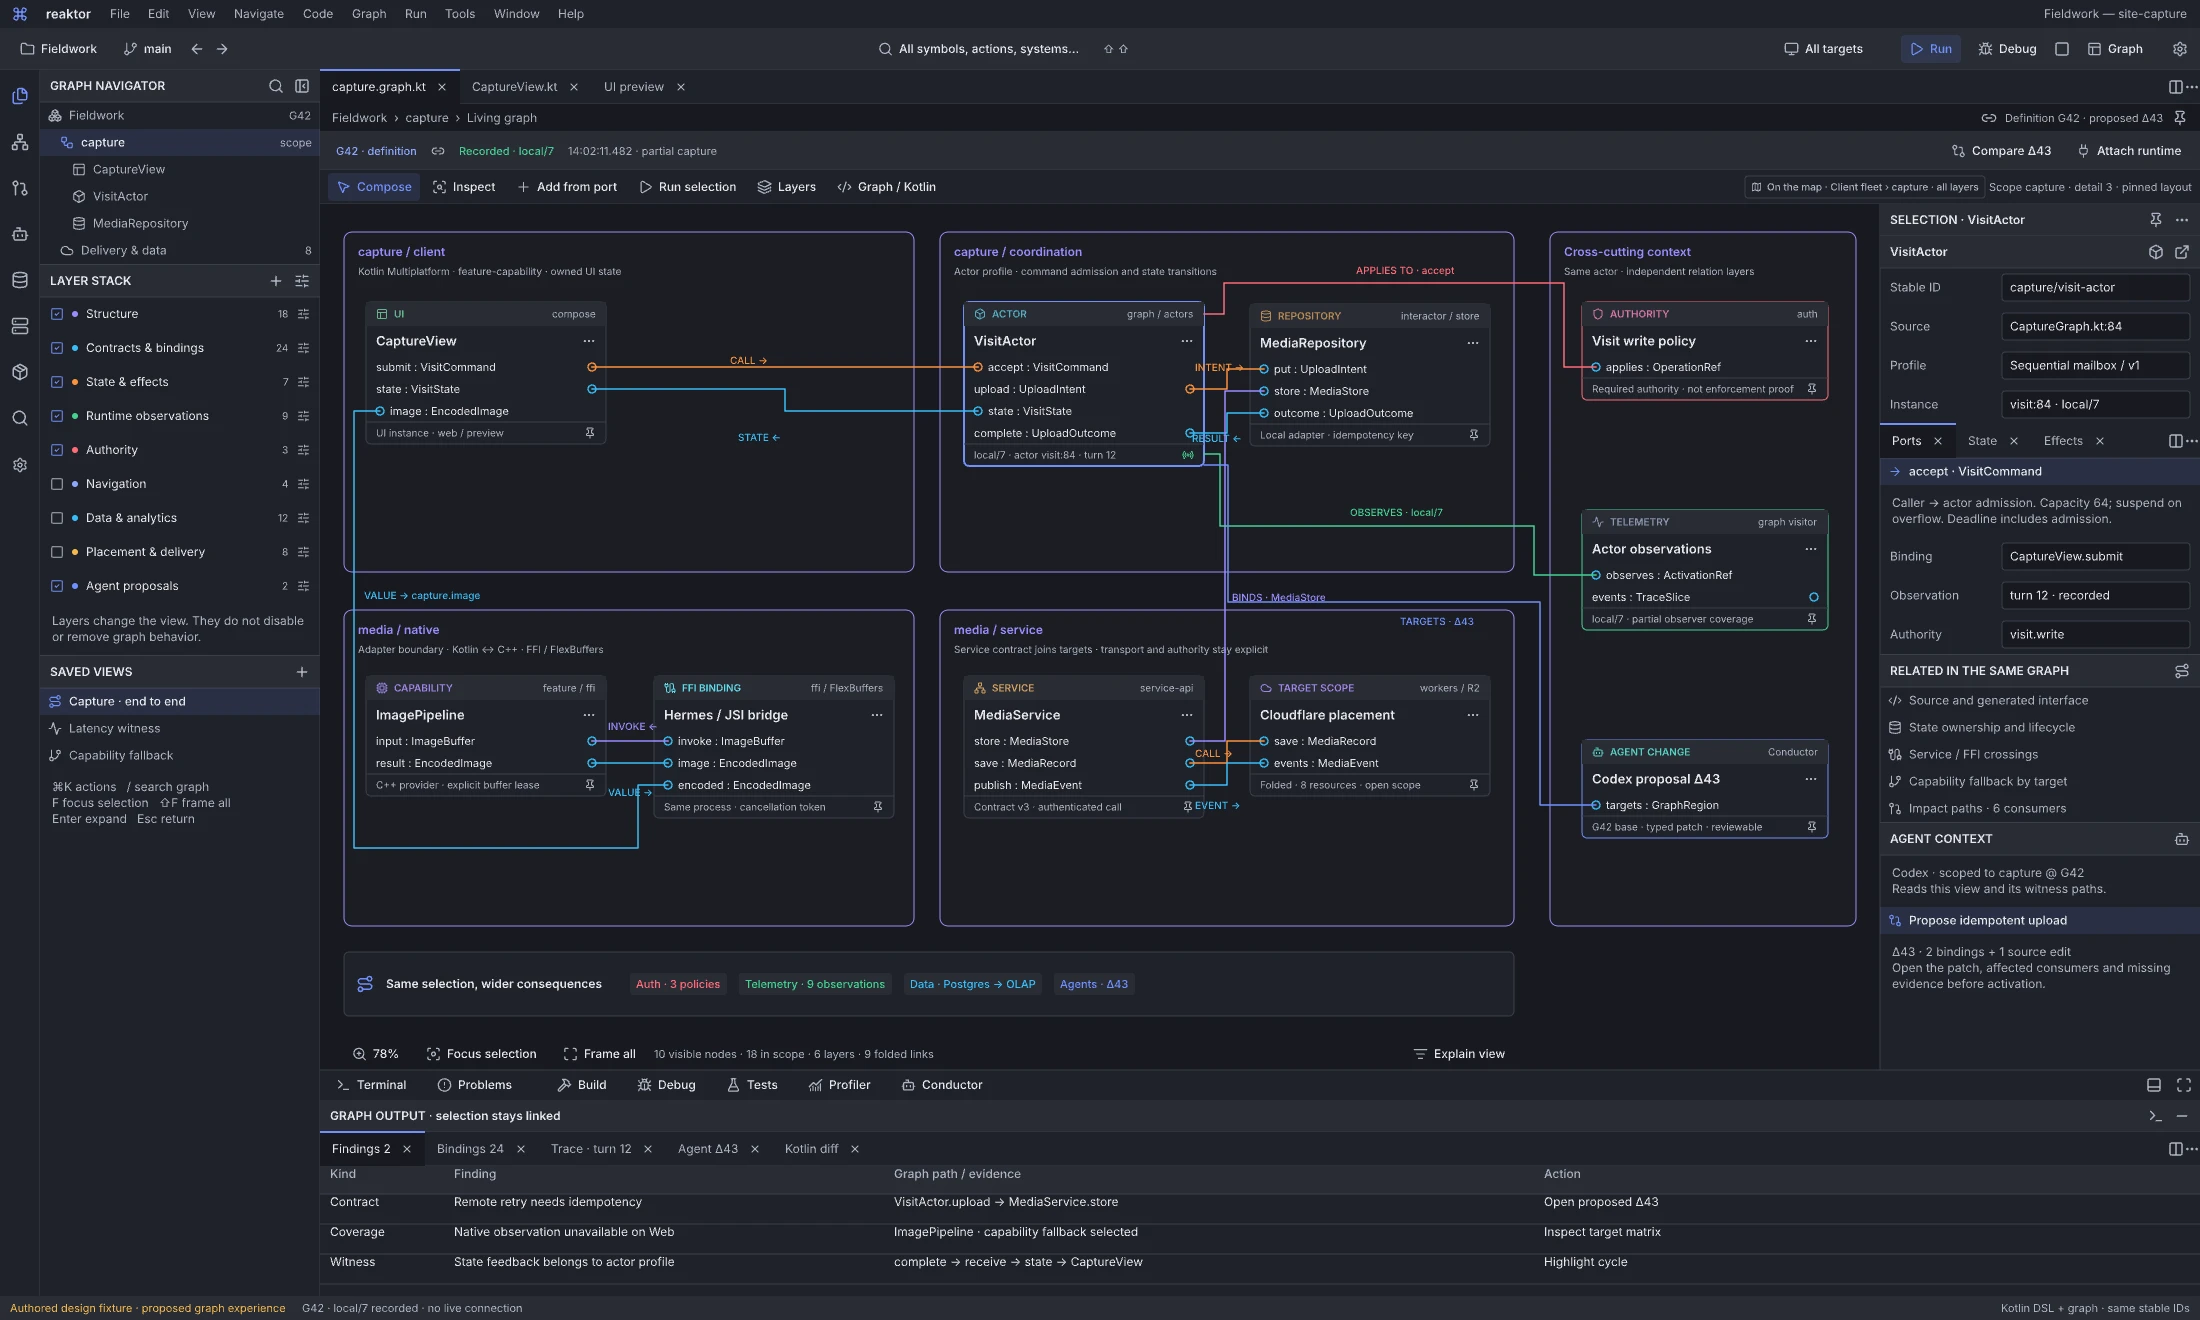2200x1320 pixels.
Task: Open the Fieldwork project dropdown
Action: point(59,49)
